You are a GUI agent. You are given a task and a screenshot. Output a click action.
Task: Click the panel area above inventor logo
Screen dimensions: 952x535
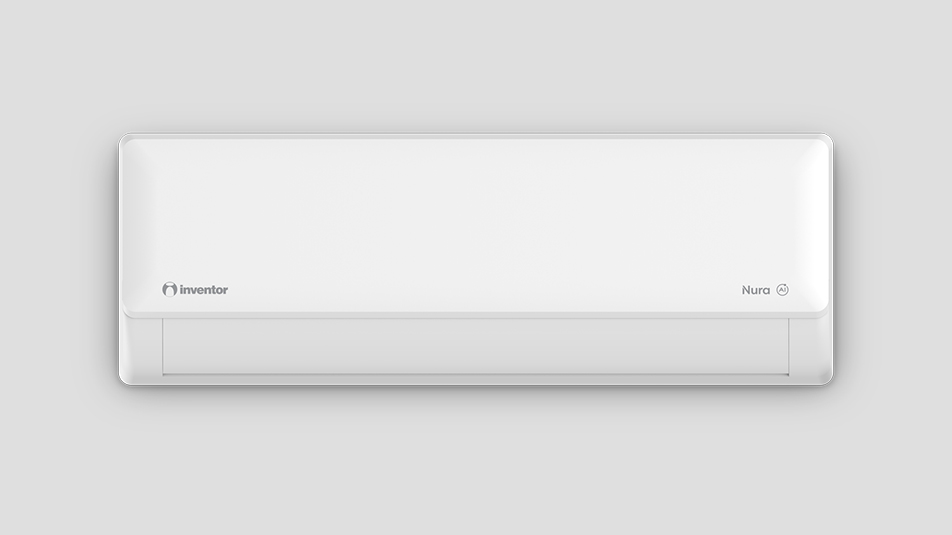[x=195, y=231]
